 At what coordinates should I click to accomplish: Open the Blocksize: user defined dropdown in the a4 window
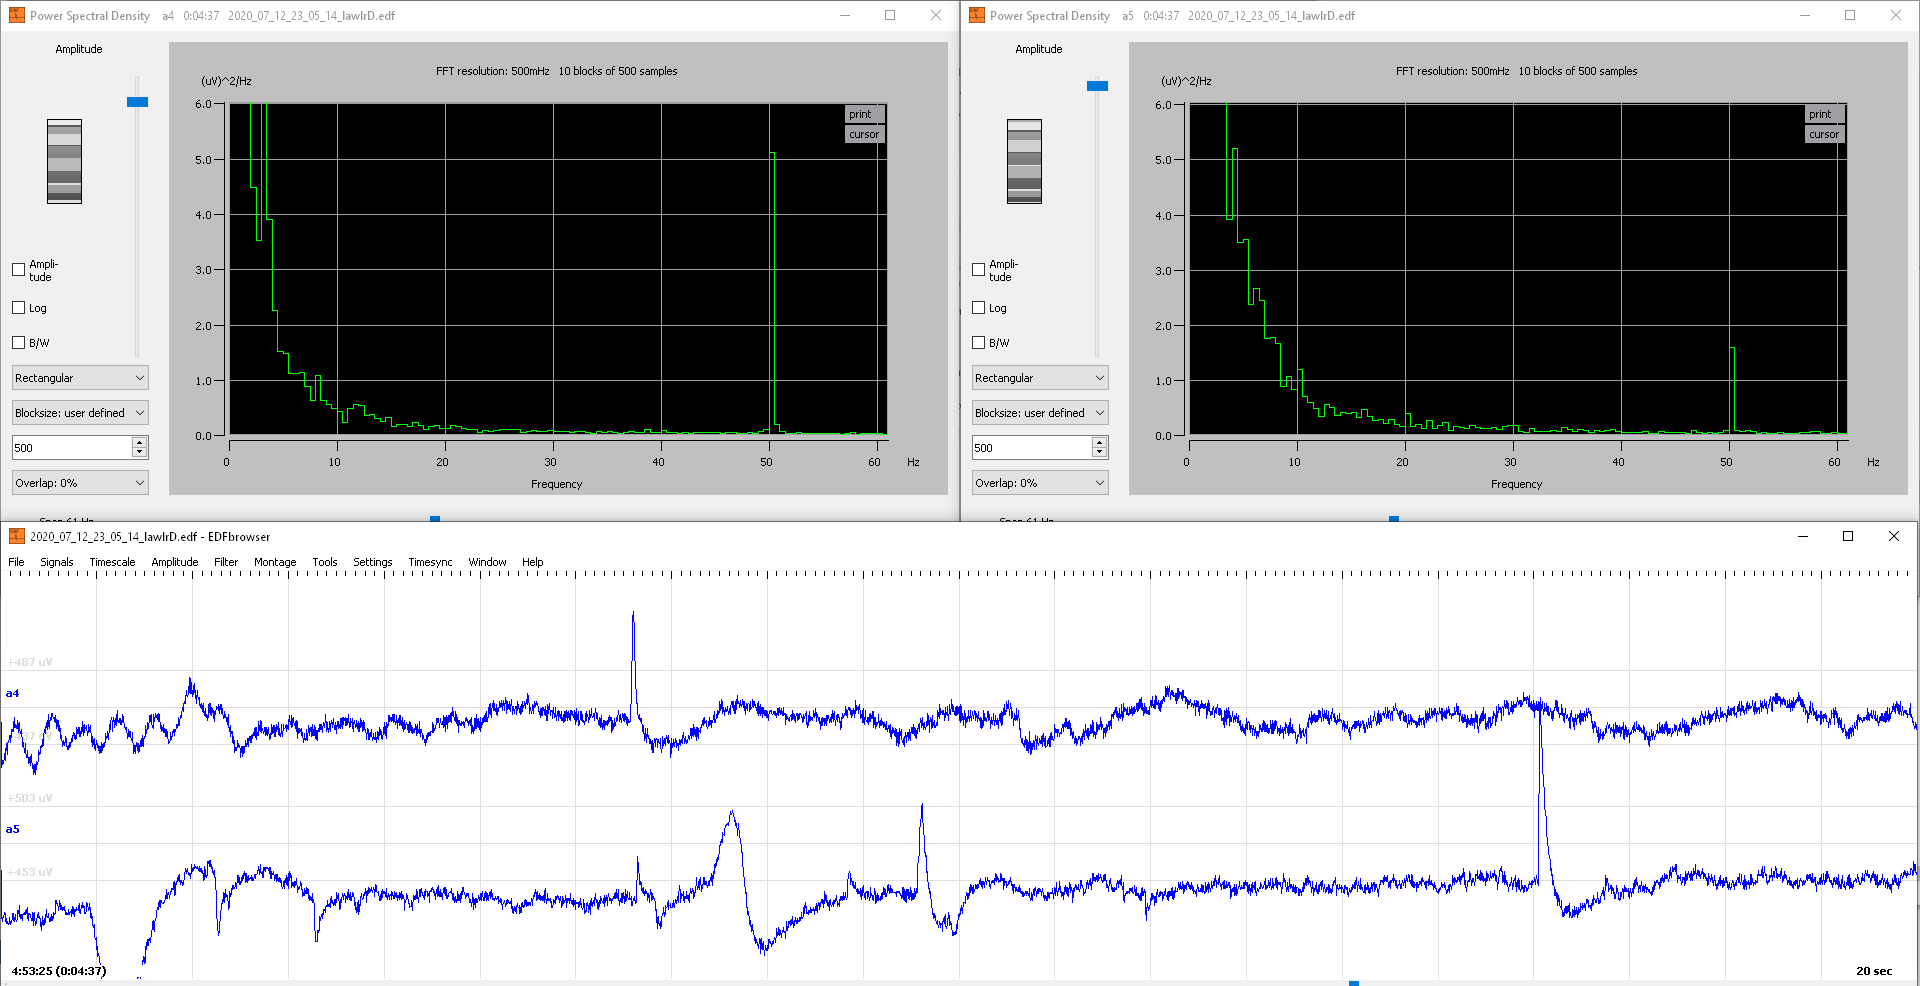(x=80, y=413)
